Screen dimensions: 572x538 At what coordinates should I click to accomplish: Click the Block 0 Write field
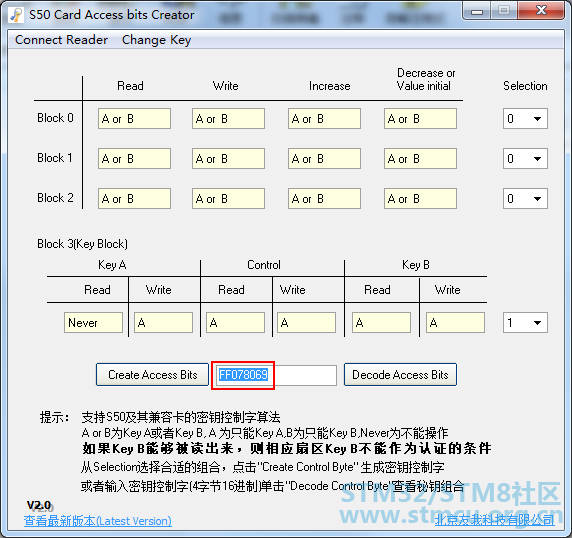[x=228, y=119]
